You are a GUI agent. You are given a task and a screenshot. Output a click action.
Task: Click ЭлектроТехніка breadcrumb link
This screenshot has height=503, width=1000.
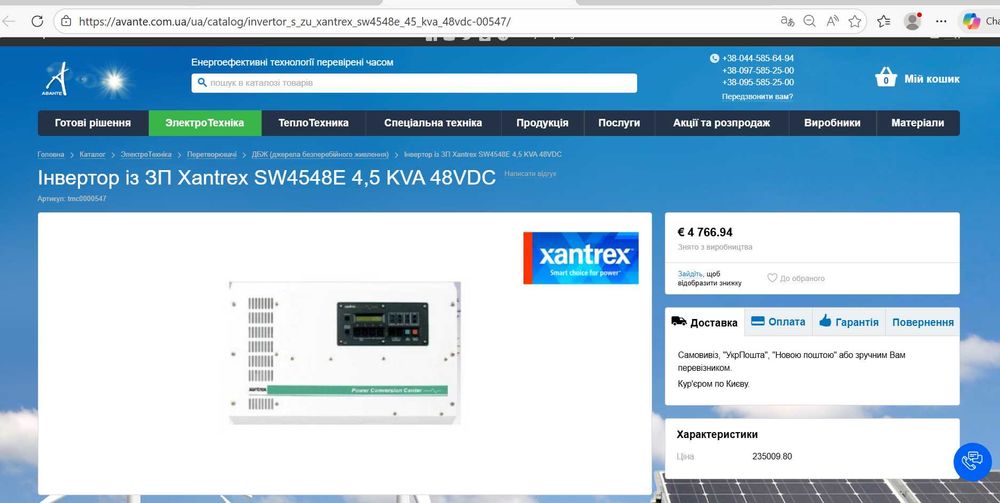pyautogui.click(x=146, y=154)
